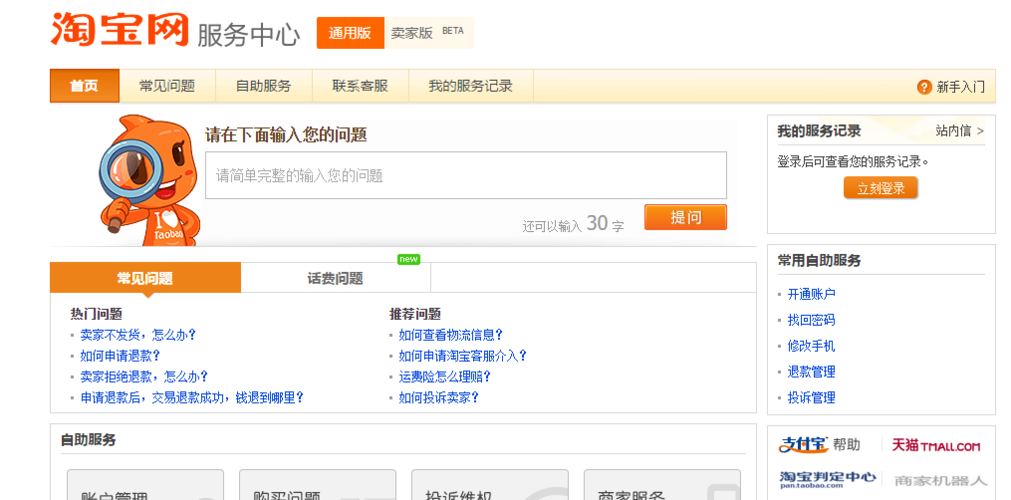
Task: Go to the 首页 navigation tab
Action: [84, 86]
